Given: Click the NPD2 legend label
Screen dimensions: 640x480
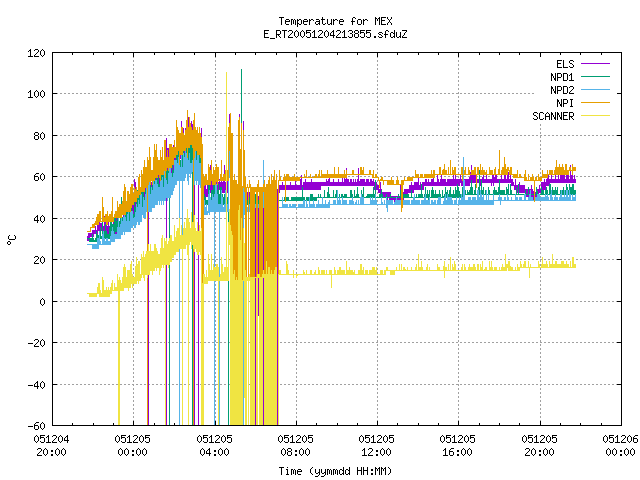Looking at the screenshot, I should pos(562,90).
